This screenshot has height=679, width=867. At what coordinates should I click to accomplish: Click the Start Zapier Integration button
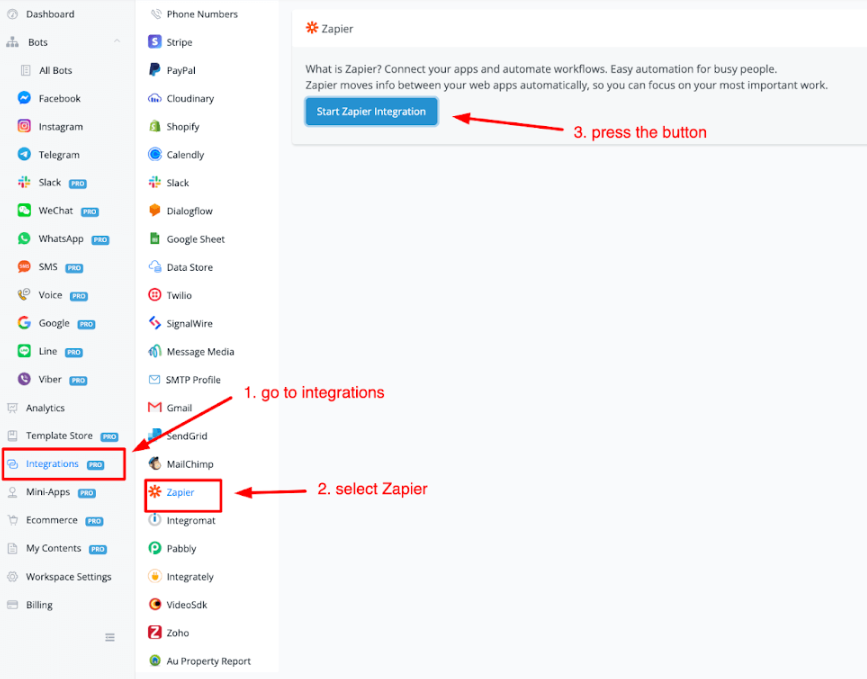pyautogui.click(x=371, y=111)
